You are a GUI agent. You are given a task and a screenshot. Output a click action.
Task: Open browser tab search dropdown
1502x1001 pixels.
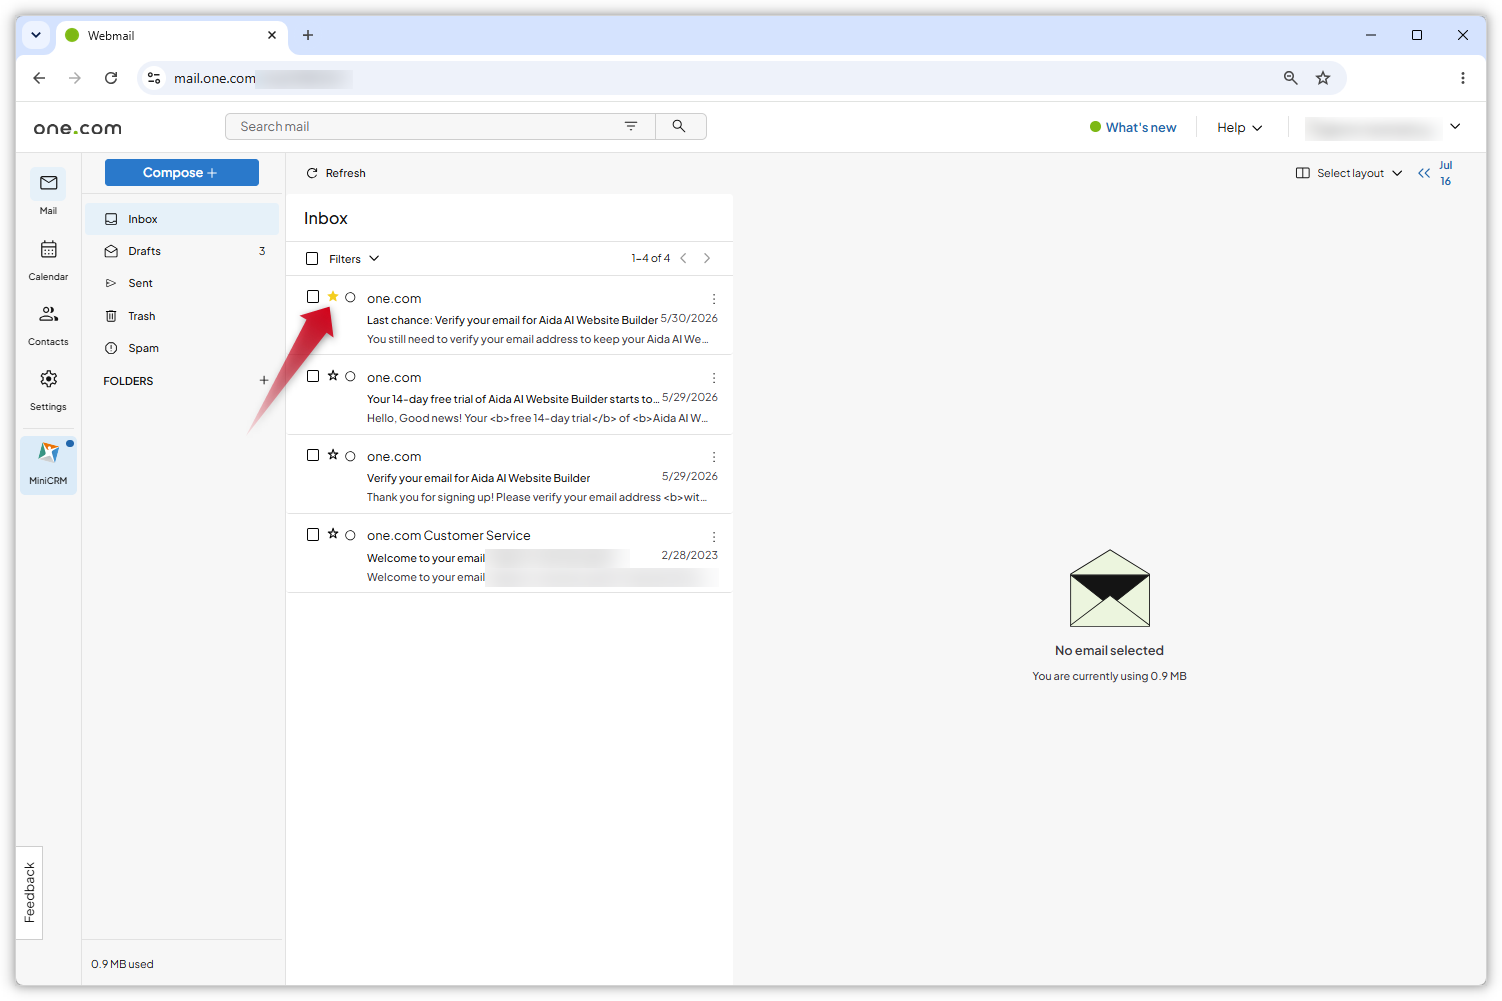click(x=36, y=35)
